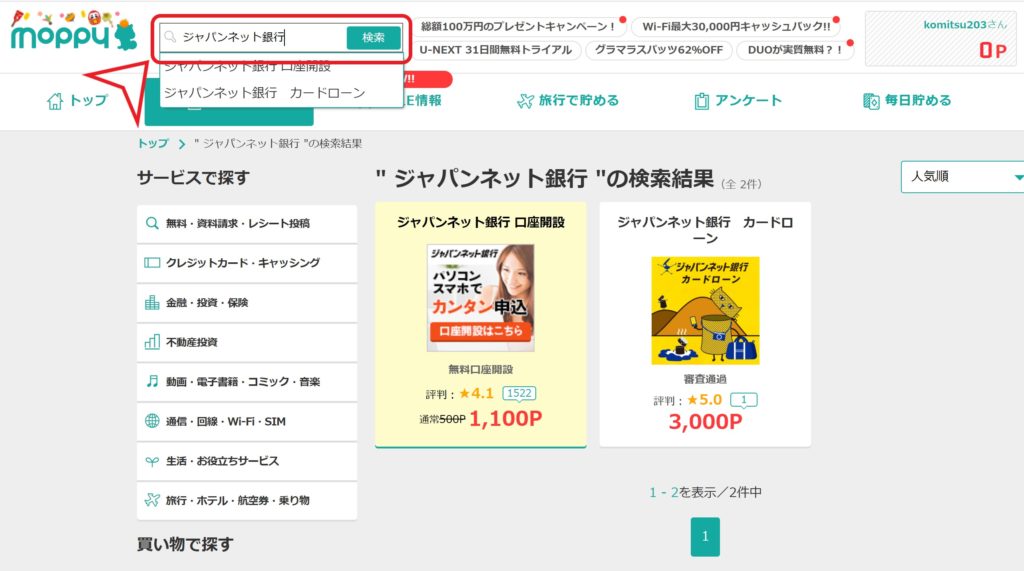
Task: Click the airplane icon beside 旅行で貯める
Action: click(x=525, y=101)
